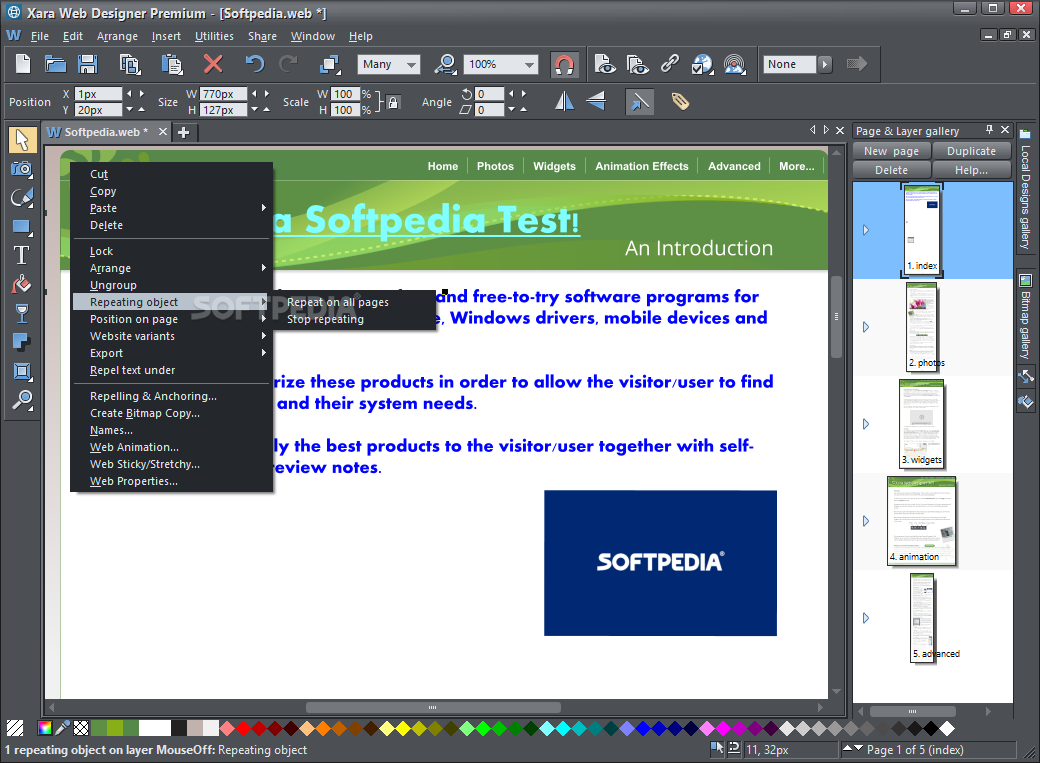Click the canvas horizontal scrollbar thumb
This screenshot has height=763, width=1040.
pos(432,707)
